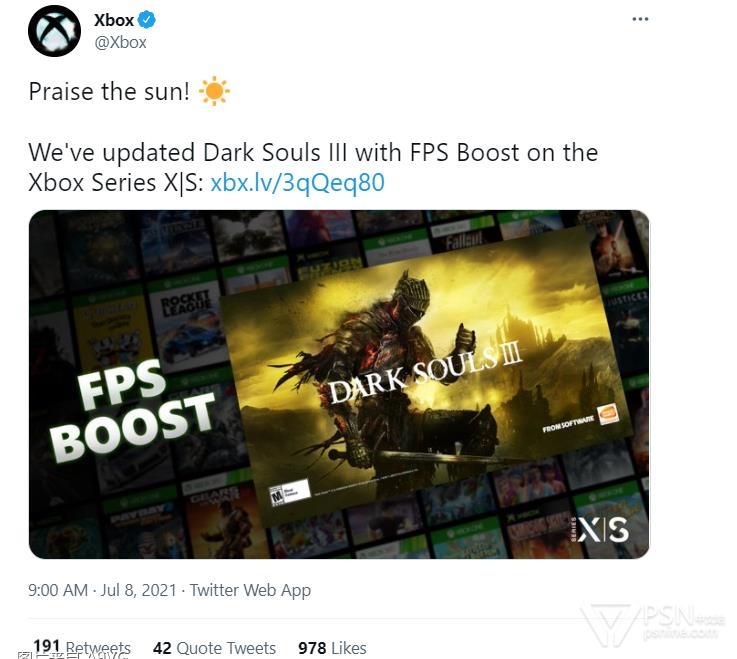Open the three-dot more options menu

(640, 19)
